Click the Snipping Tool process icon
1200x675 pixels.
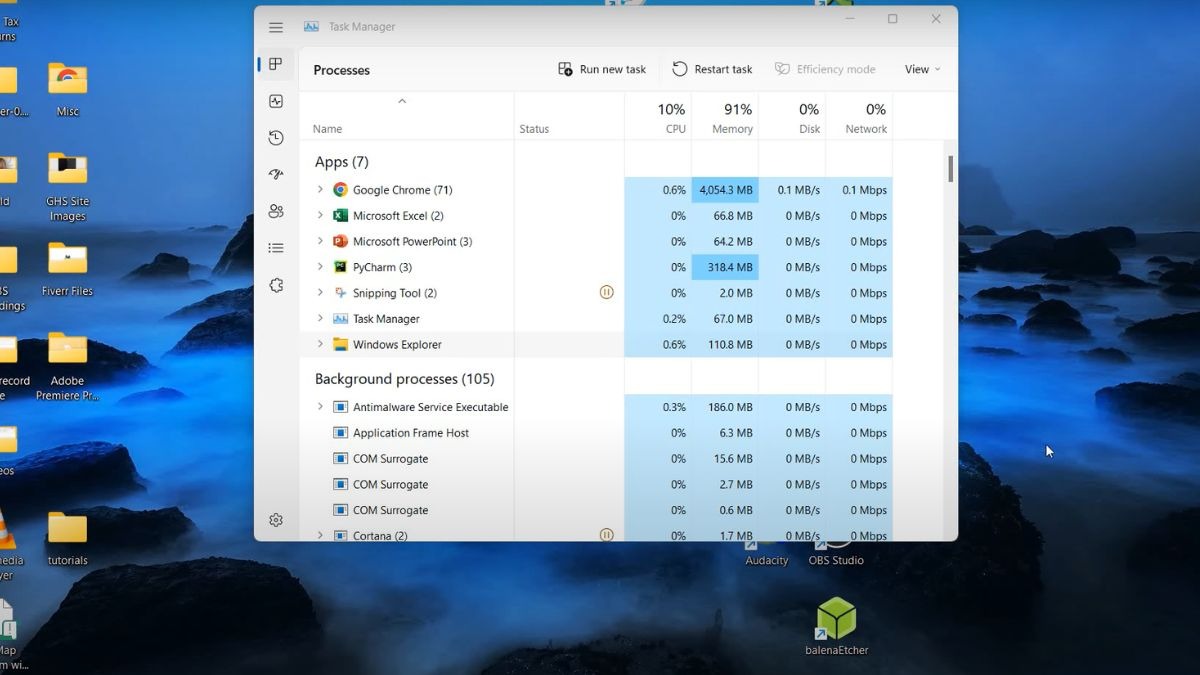tap(340, 293)
